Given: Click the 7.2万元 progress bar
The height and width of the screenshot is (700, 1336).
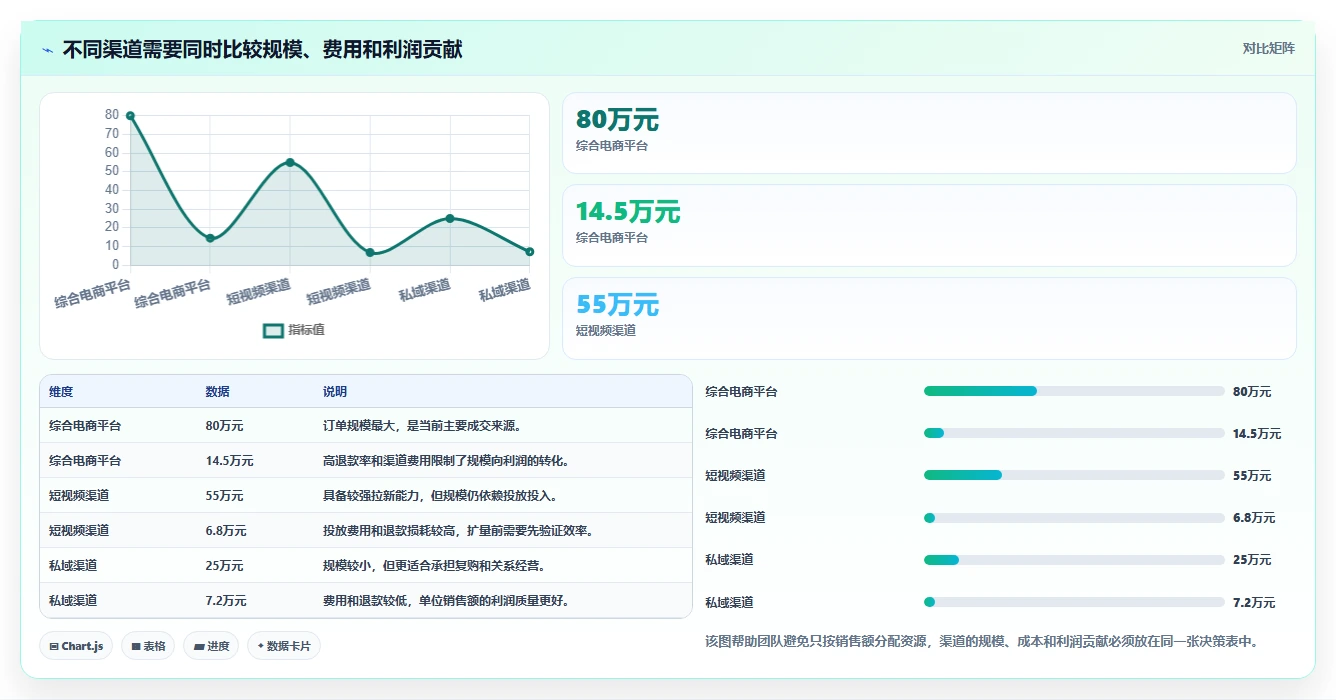Looking at the screenshot, I should 1074,602.
